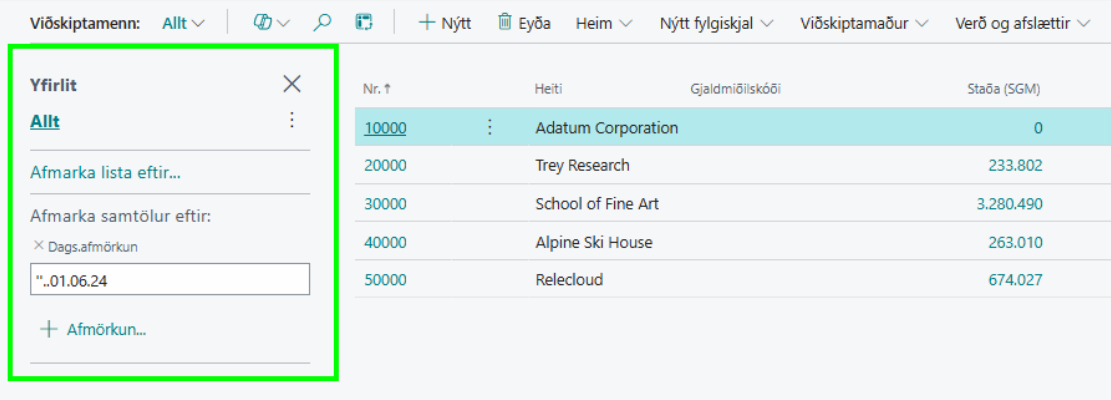Click the search magnifier icon
The height and width of the screenshot is (400, 1111).
tap(322, 22)
